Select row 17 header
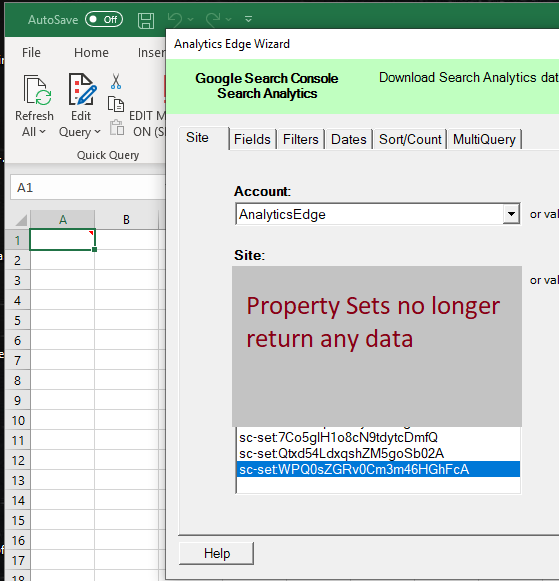The height and width of the screenshot is (581, 559). [x=17, y=560]
